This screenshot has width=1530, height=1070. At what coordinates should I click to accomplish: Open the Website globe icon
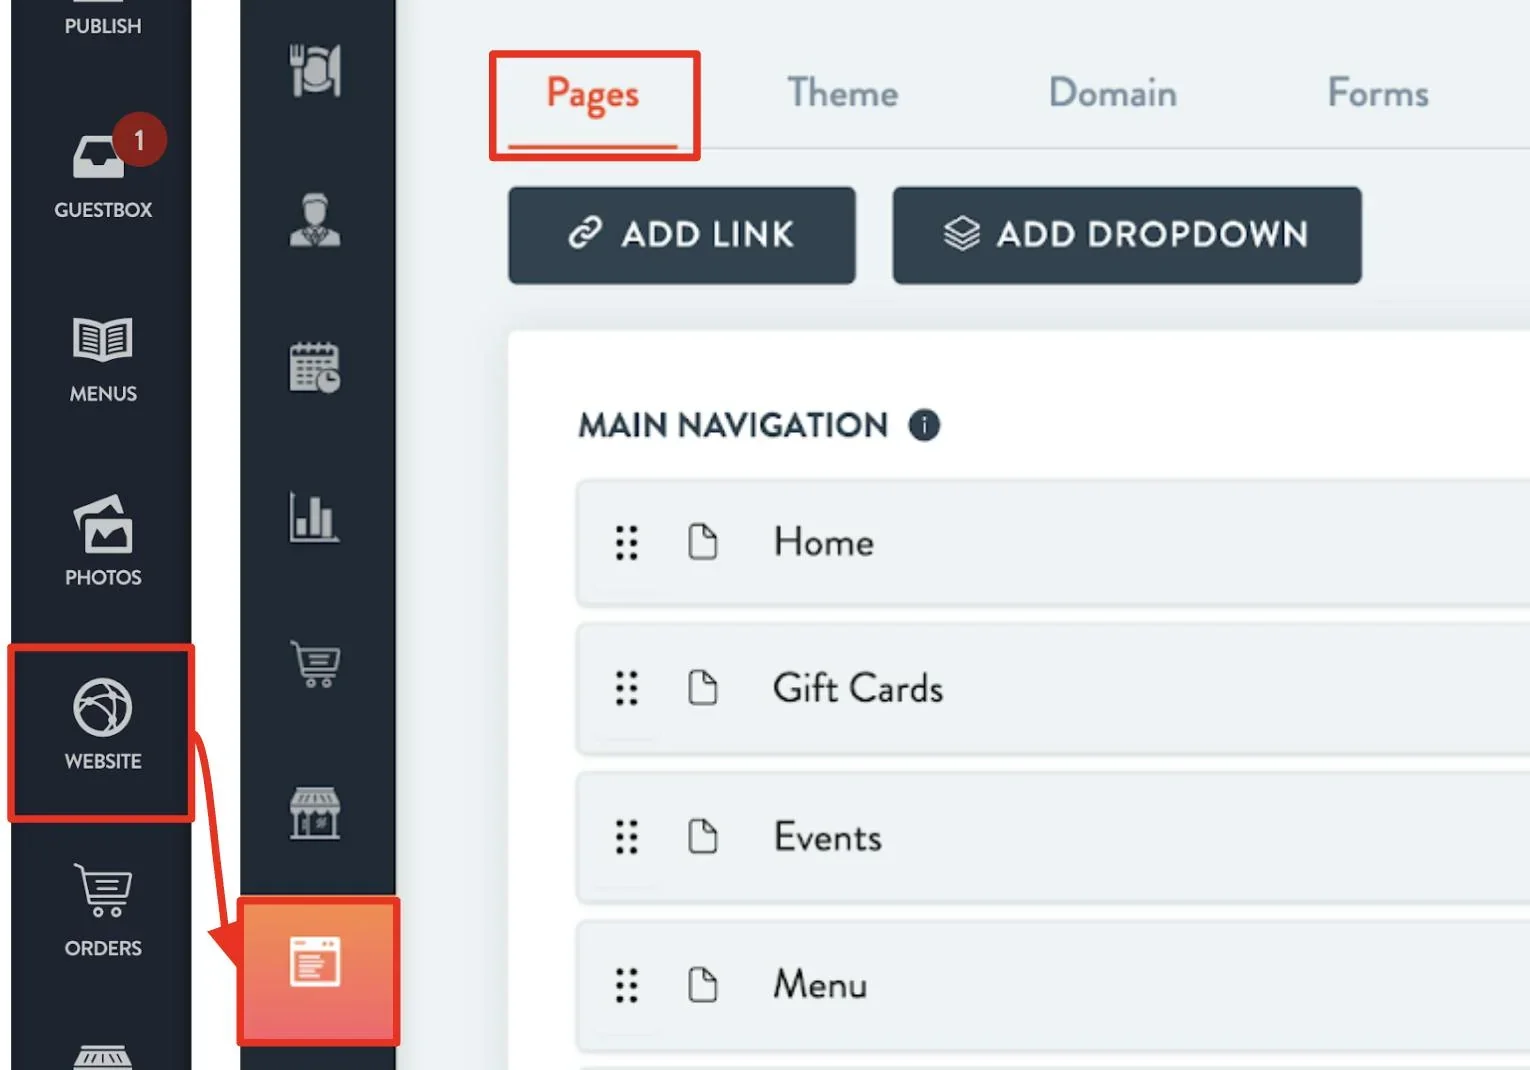[103, 707]
